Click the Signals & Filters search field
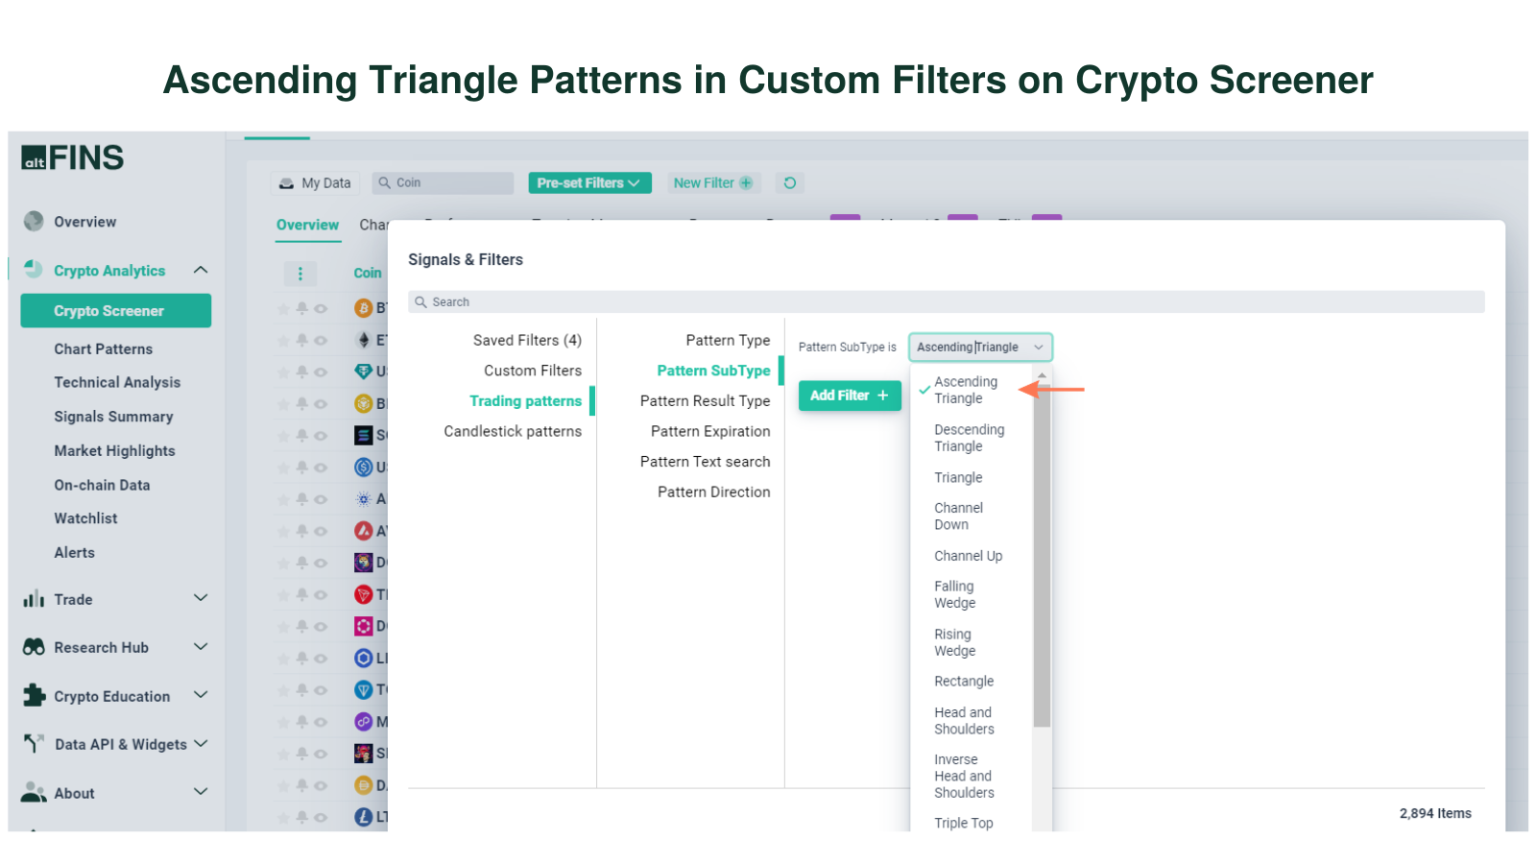The width and height of the screenshot is (1536, 864). click(945, 302)
